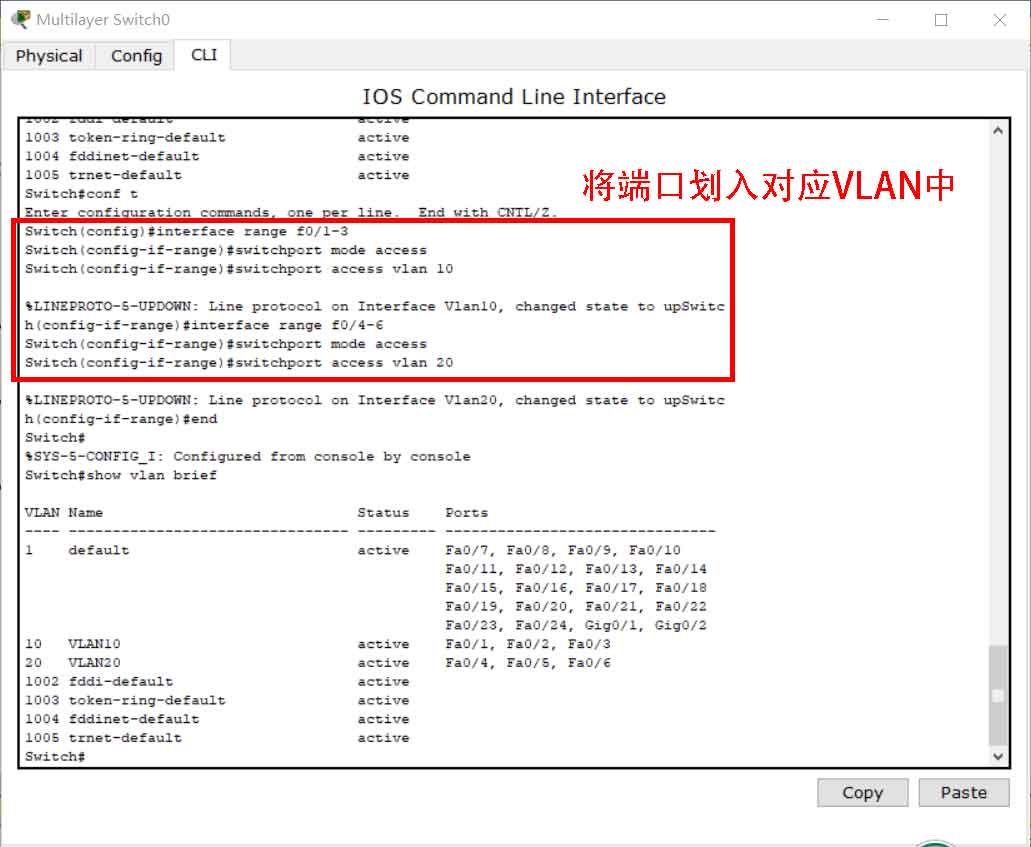Screen dimensions: 1031x847
Task: Click the Vlan10 LINEPROTO-5-UPDOWN message
Action: click(x=375, y=306)
